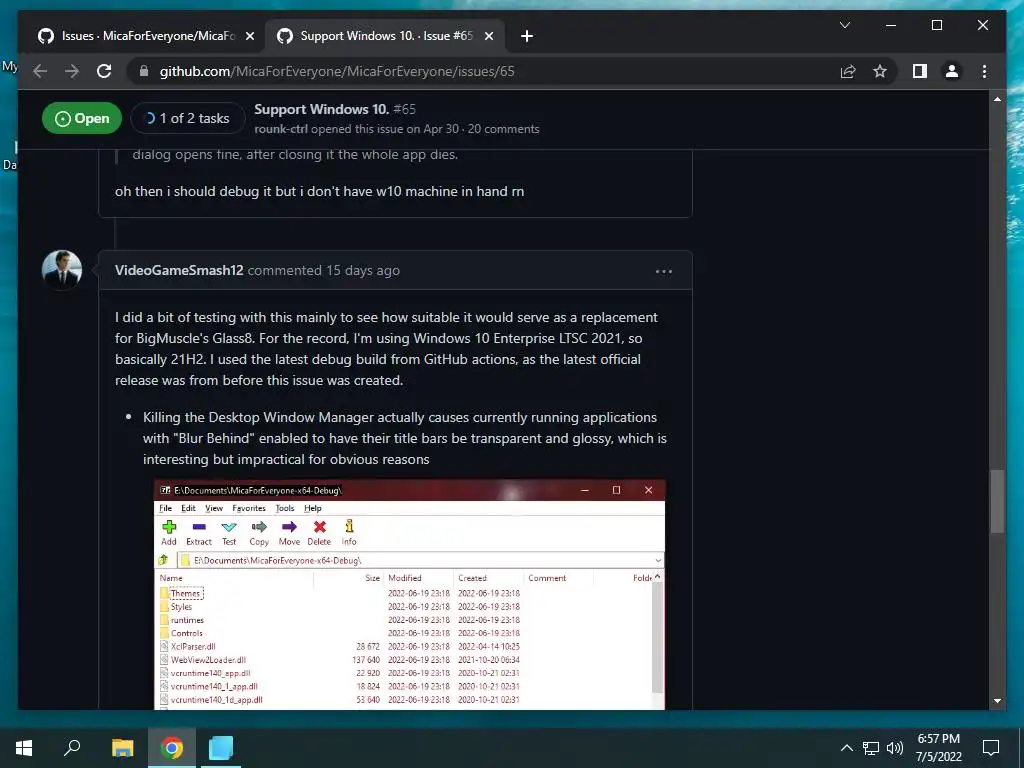This screenshot has width=1024, height=768.
Task: Open the embedded 7-Zip screenshot image
Action: [409, 594]
